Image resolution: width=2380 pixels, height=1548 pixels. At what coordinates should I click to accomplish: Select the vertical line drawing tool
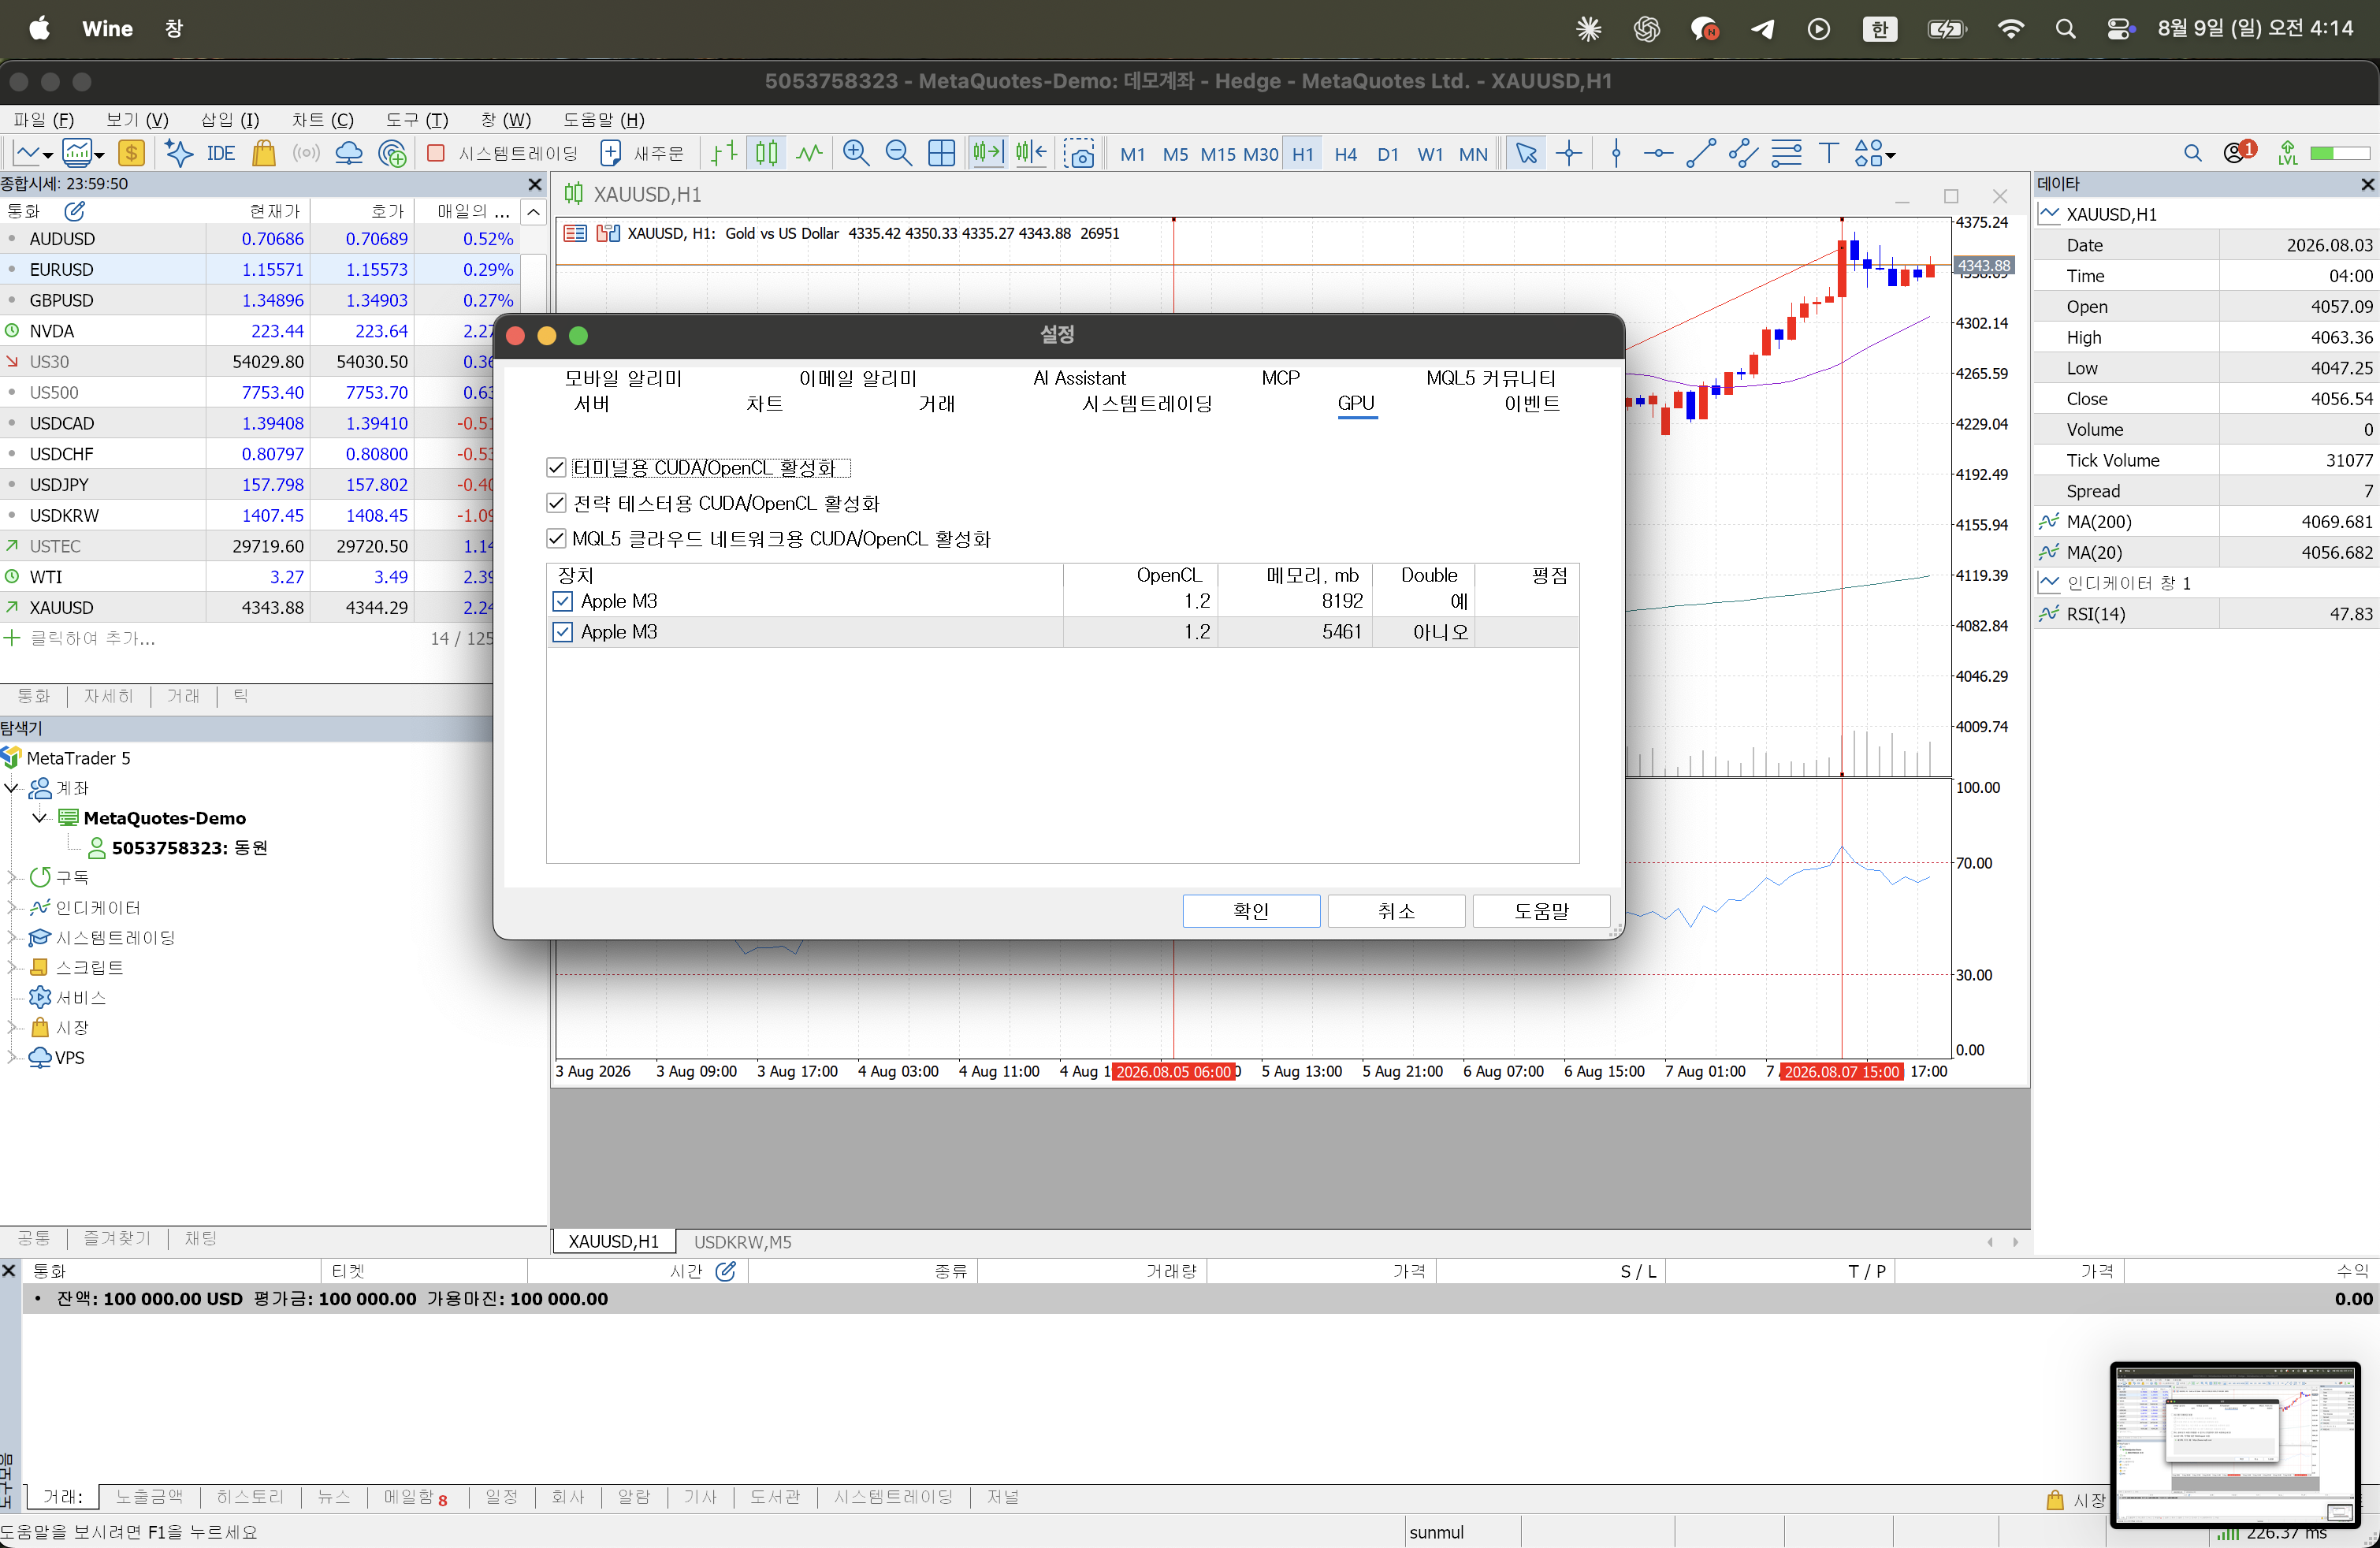coord(1616,153)
